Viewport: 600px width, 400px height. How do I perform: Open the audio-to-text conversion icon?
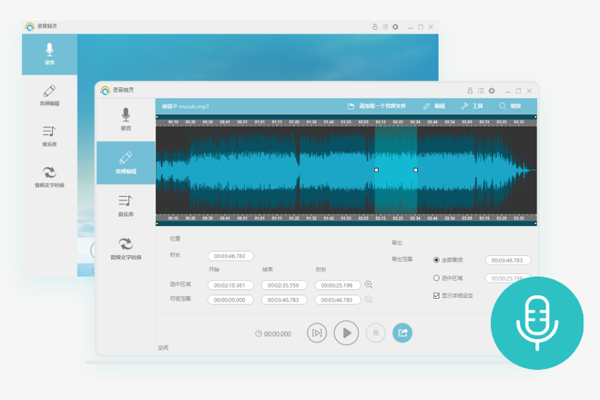tap(126, 247)
